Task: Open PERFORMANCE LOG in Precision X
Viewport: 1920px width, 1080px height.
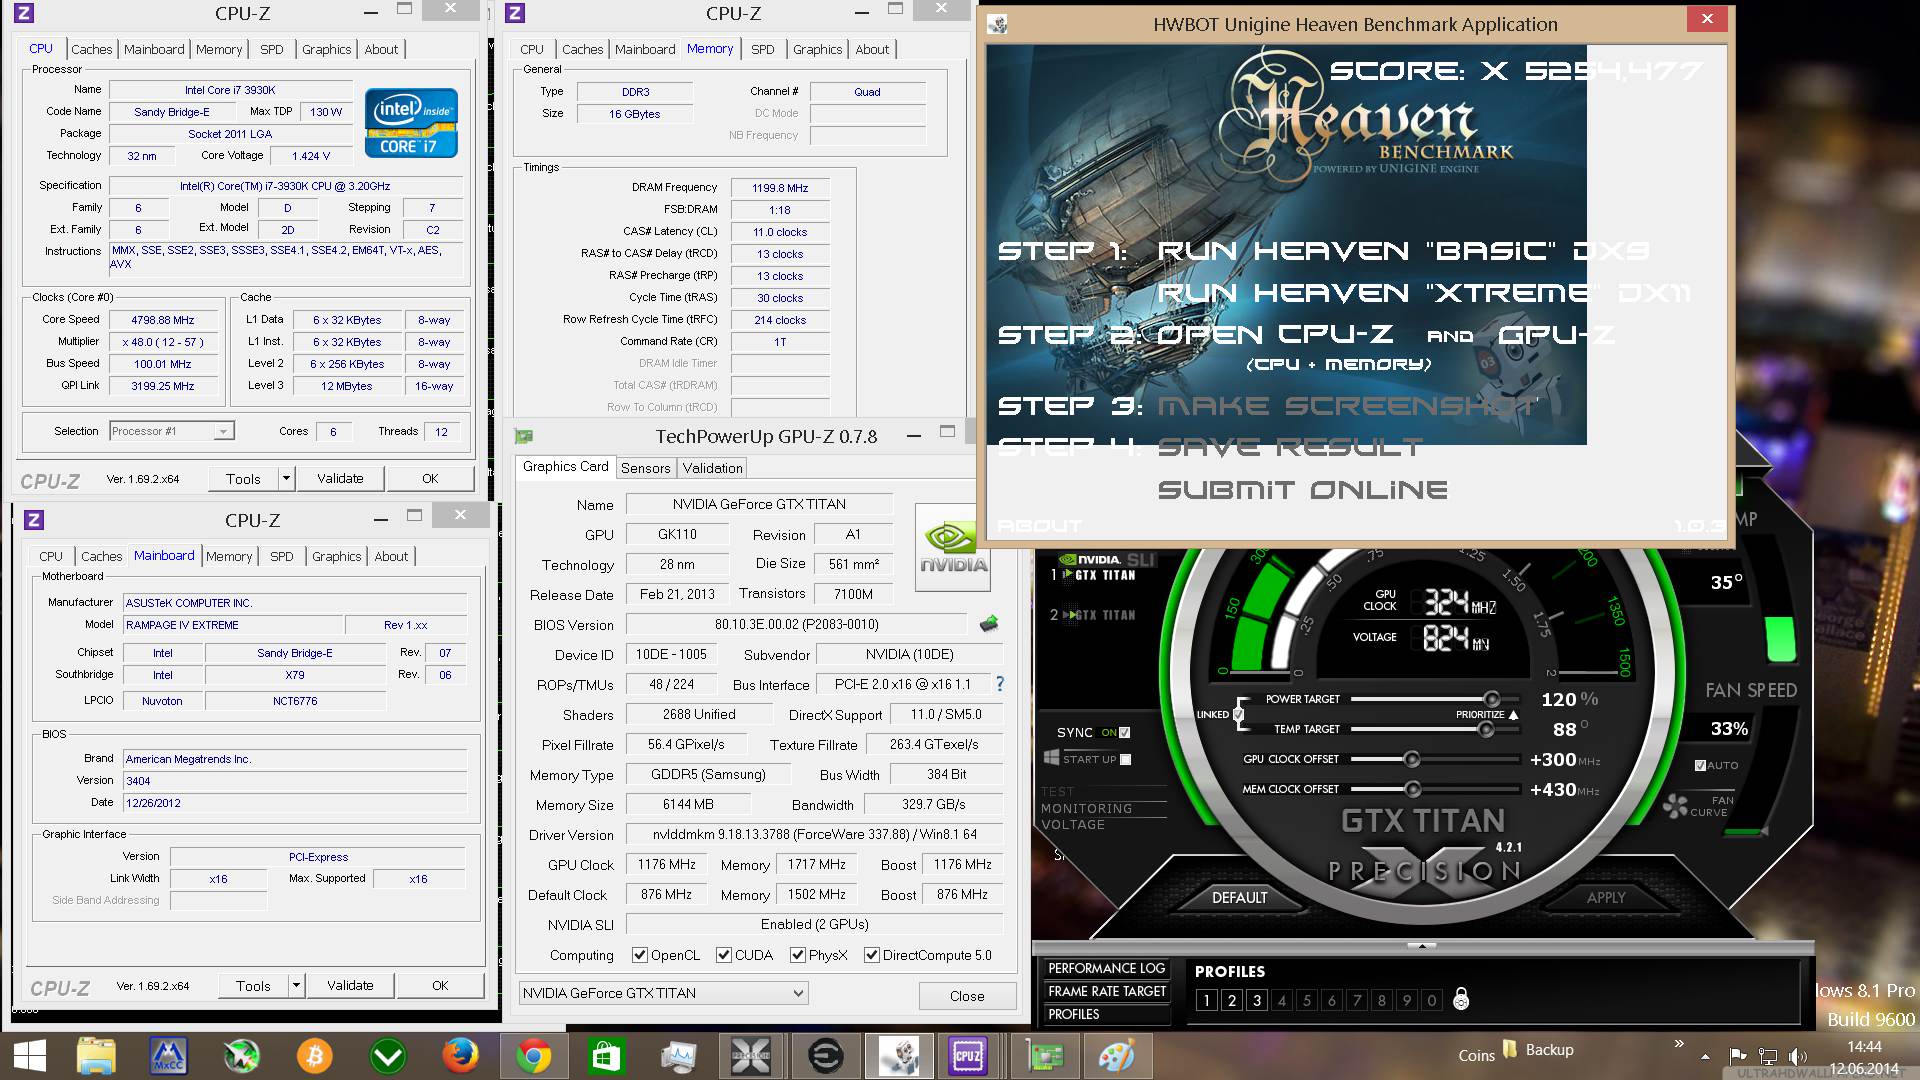Action: click(1106, 968)
